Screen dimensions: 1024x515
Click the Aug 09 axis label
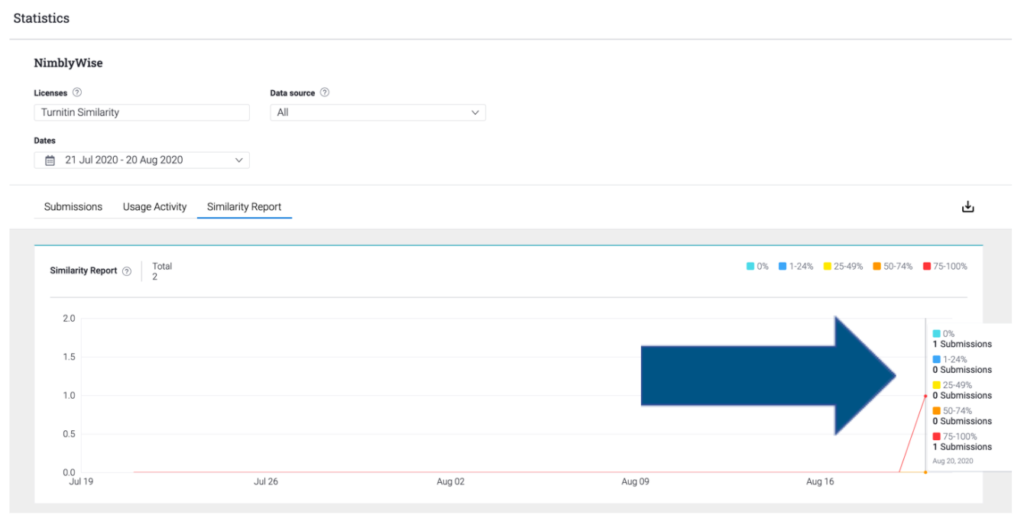[635, 482]
